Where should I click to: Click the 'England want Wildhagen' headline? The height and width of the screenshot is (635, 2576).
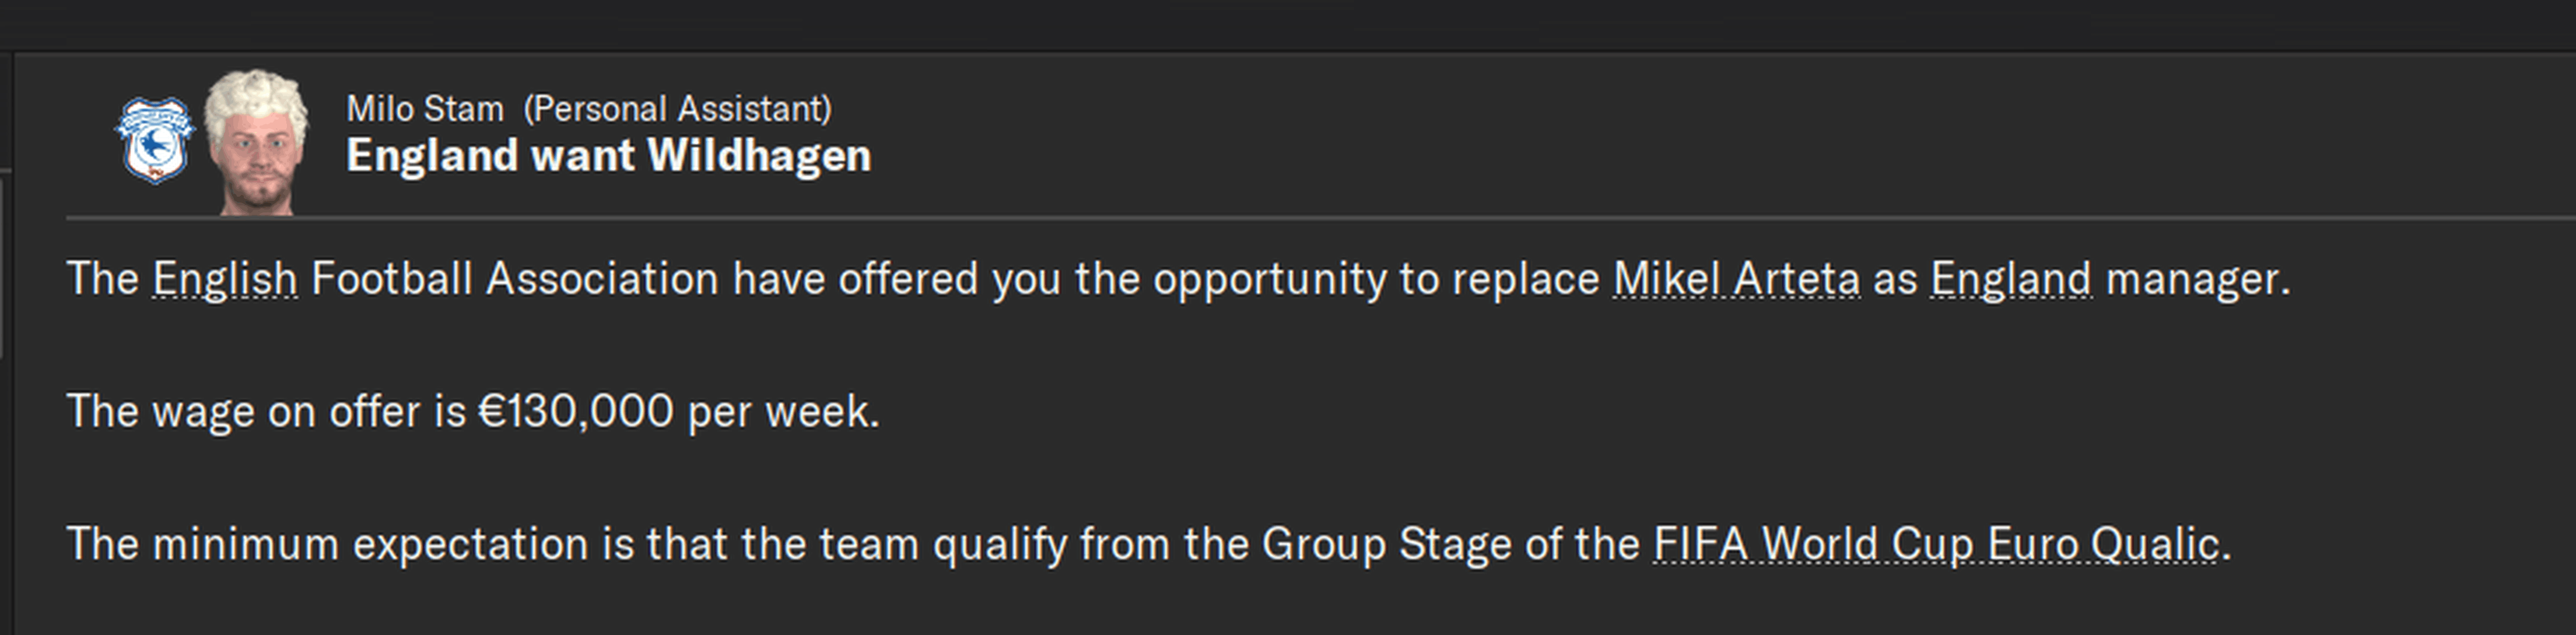click(x=608, y=156)
